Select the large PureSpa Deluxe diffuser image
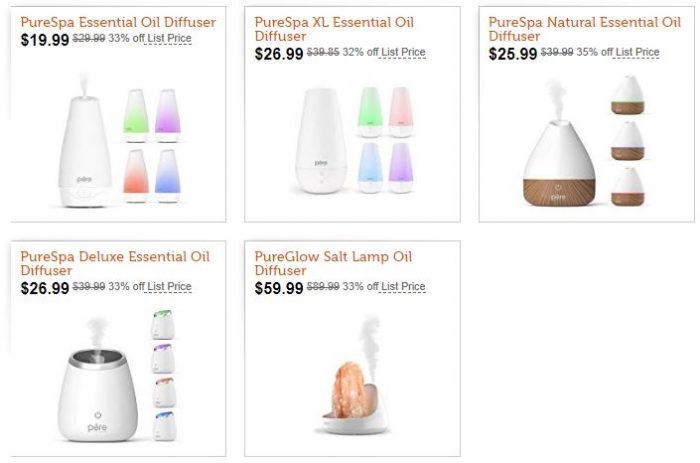 tap(98, 380)
